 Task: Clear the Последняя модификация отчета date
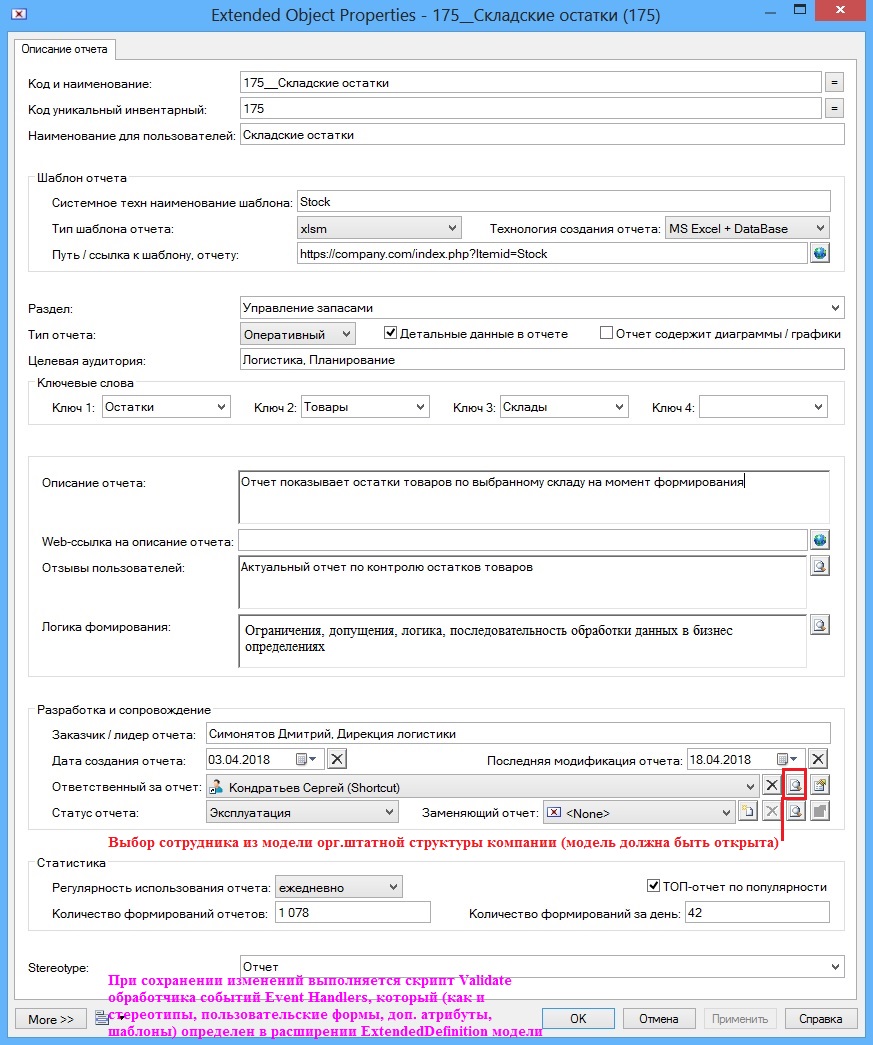(818, 759)
